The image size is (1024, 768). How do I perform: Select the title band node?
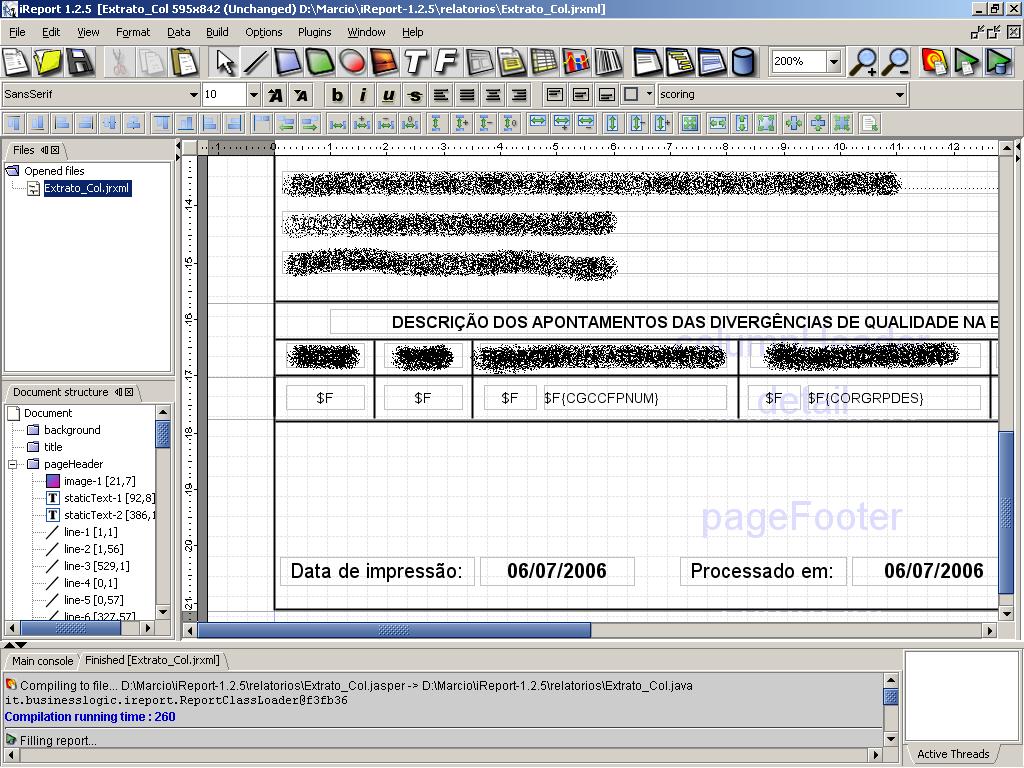53,447
